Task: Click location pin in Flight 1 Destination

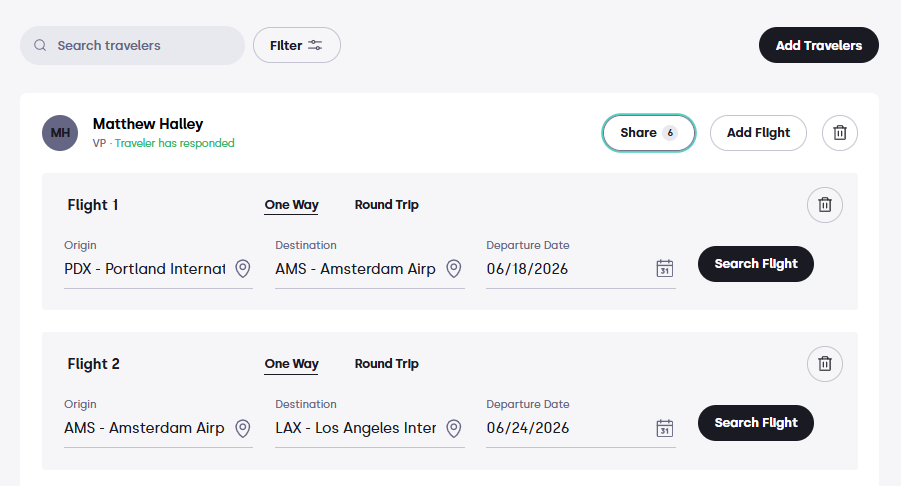Action: click(454, 268)
